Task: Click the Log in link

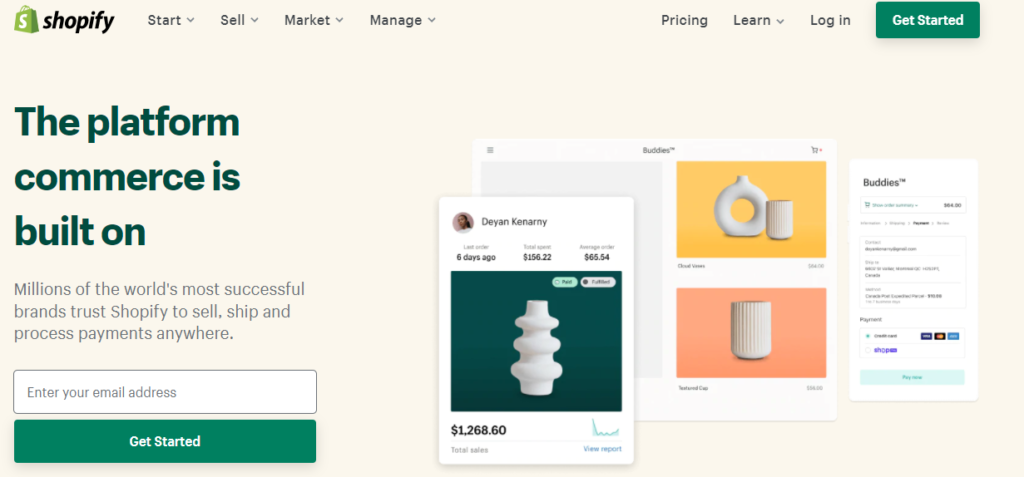Action: 830,20
